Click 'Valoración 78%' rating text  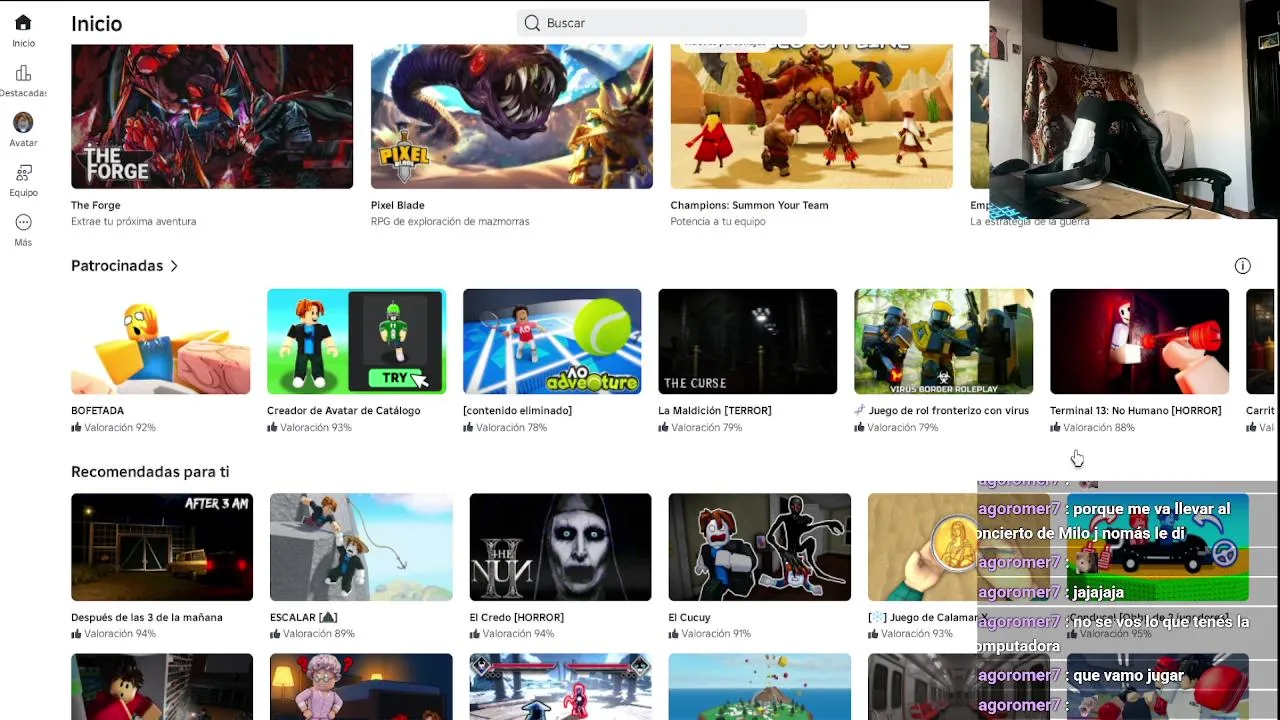pyautogui.click(x=511, y=428)
